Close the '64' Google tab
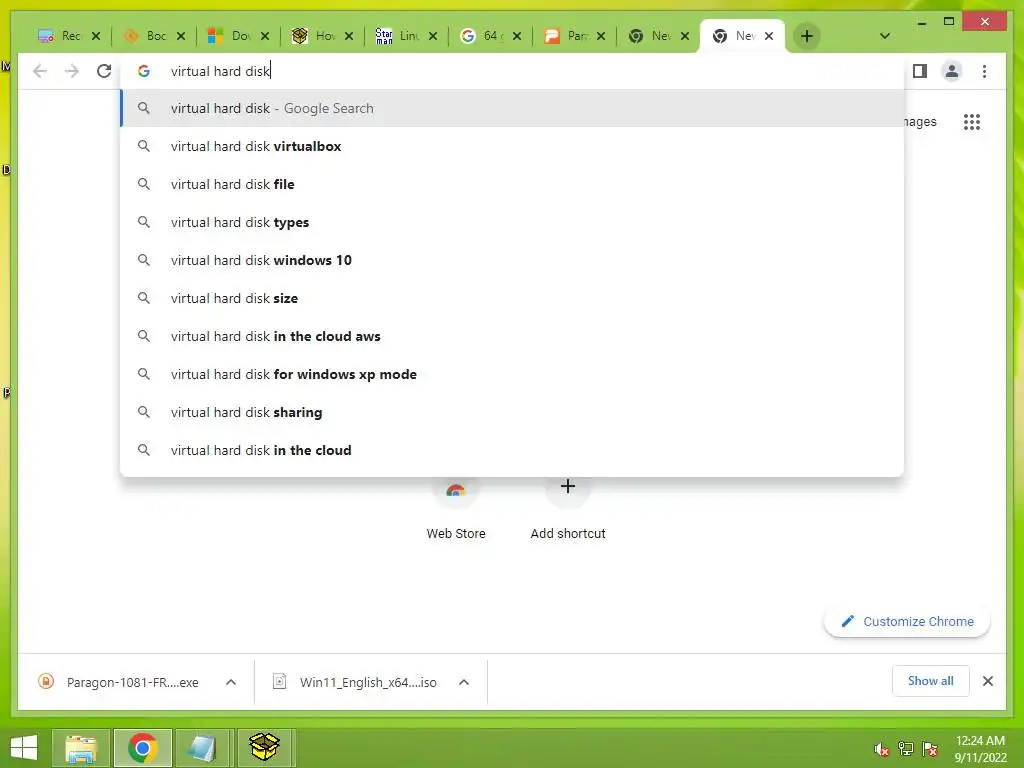 click(517, 36)
